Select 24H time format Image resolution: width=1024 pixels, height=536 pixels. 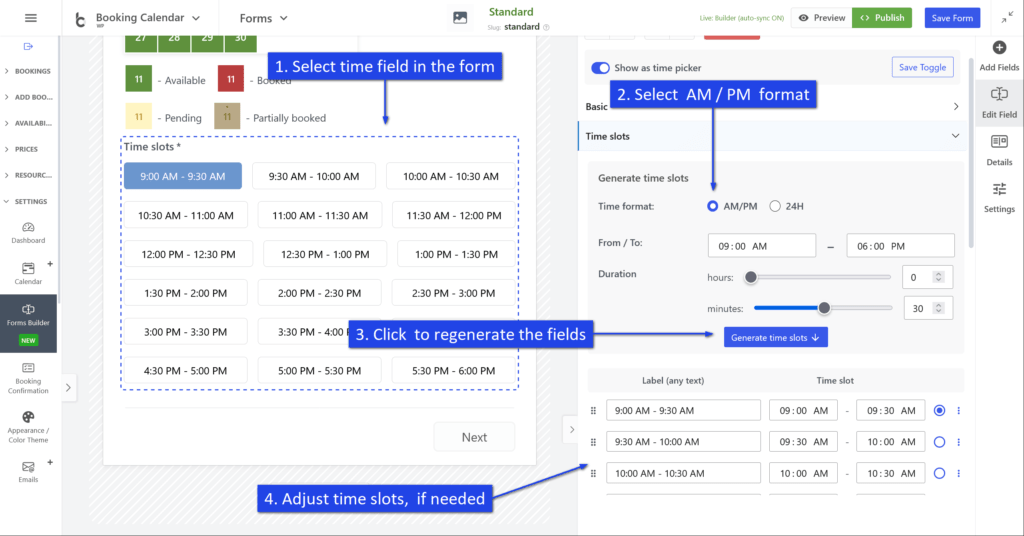tap(775, 206)
